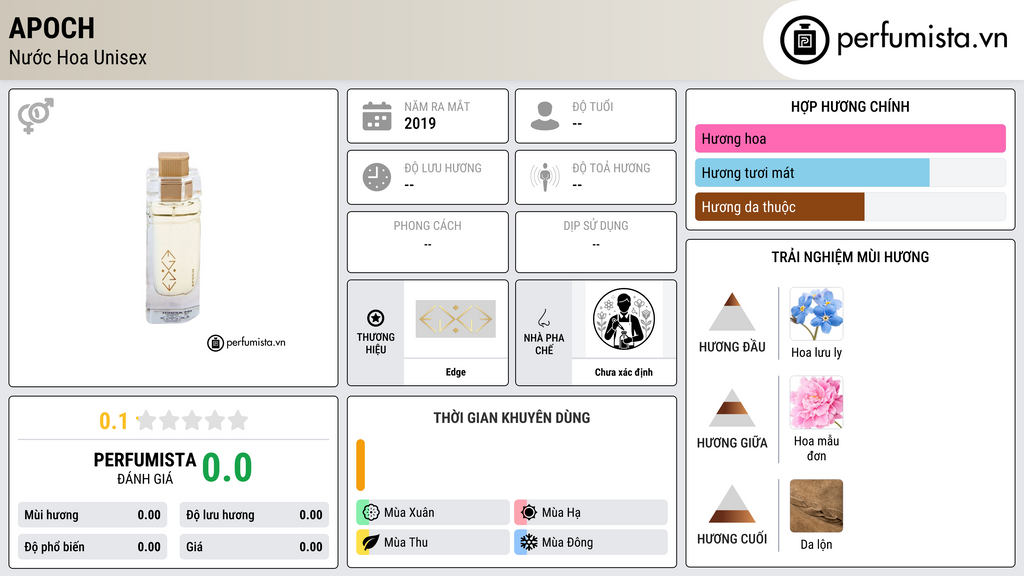
Task: Click the ĐỘ LƯU HƯƠNG longevity label
Action: coord(443,168)
